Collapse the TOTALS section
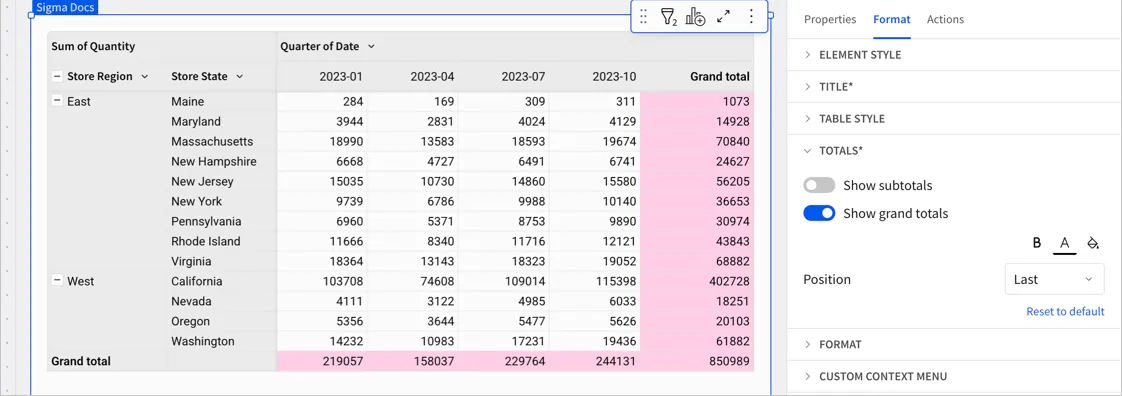The image size is (1122, 396). [x=955, y=151]
